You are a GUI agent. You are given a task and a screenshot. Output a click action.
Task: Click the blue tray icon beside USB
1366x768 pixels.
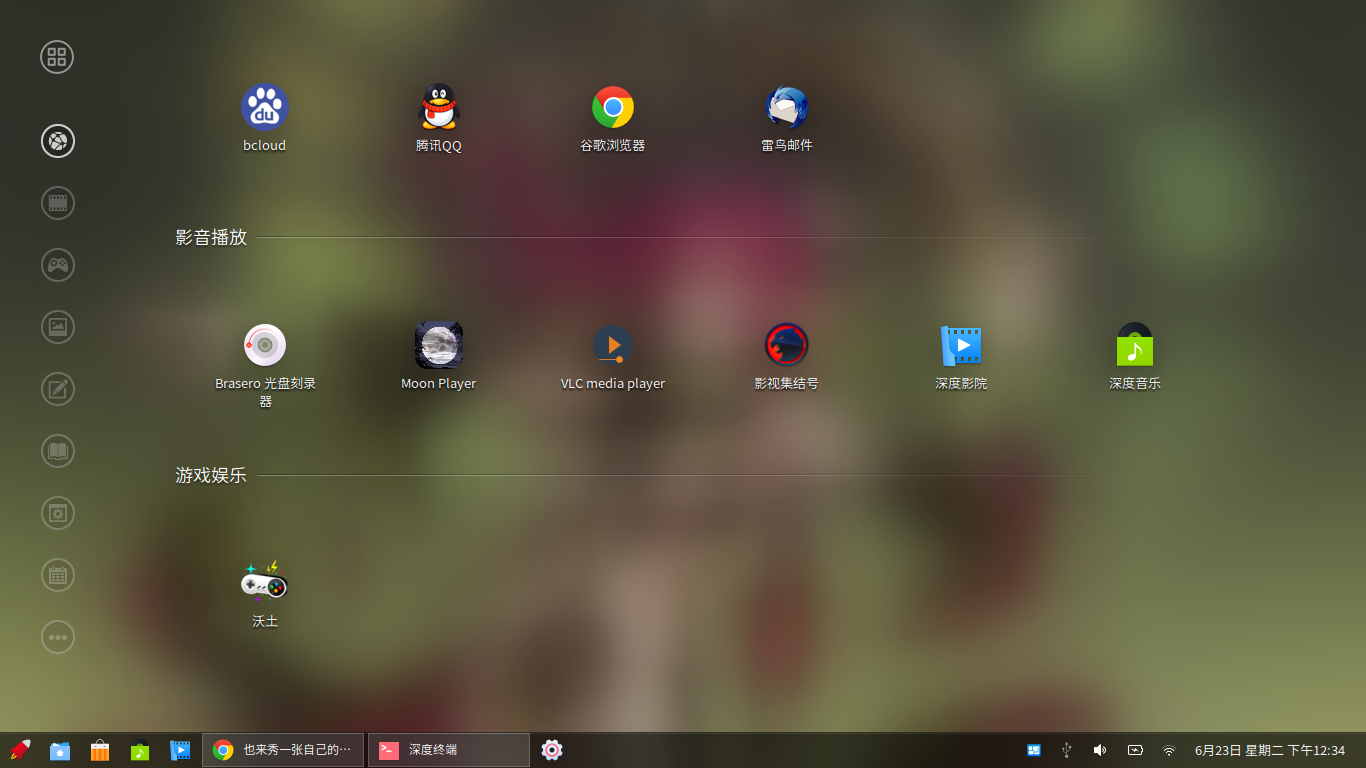click(x=1034, y=750)
